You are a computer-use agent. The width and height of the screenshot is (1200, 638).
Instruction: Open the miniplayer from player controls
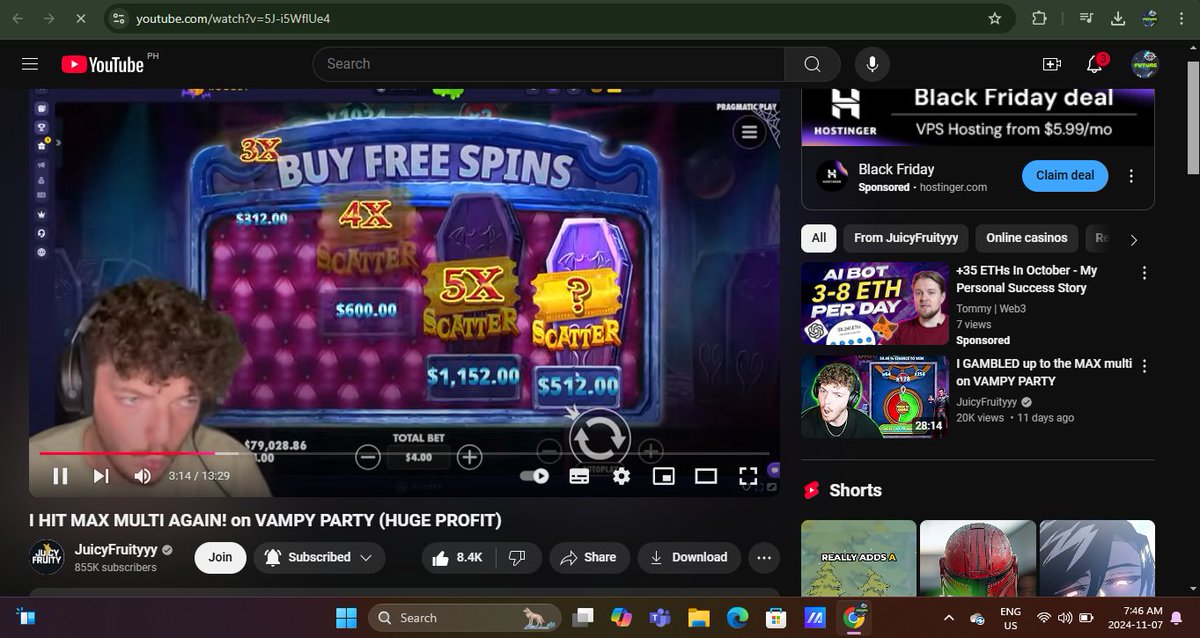pos(664,477)
